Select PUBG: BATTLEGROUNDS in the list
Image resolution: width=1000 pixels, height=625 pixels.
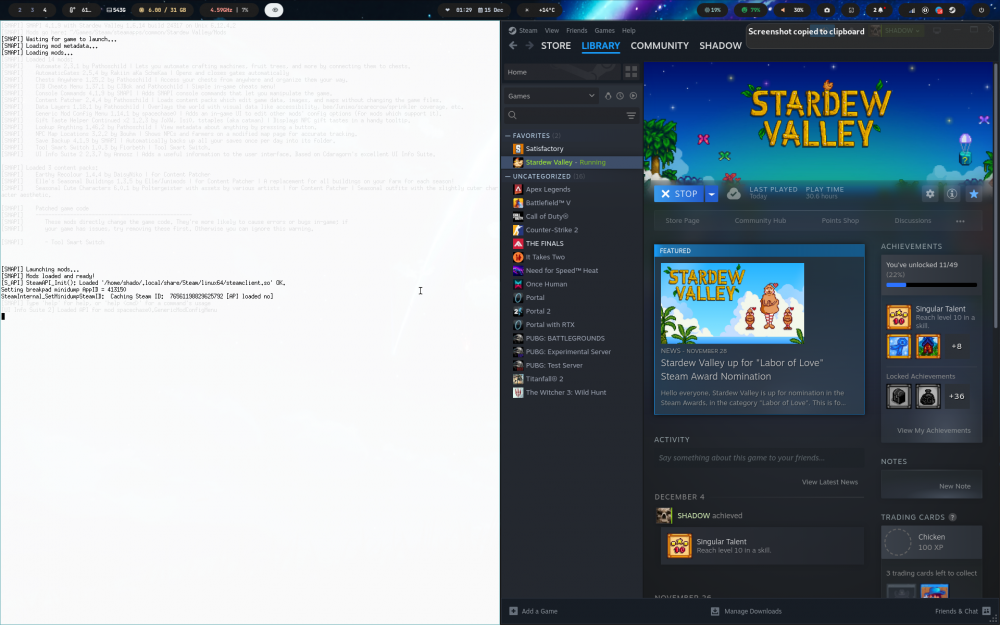click(572, 339)
